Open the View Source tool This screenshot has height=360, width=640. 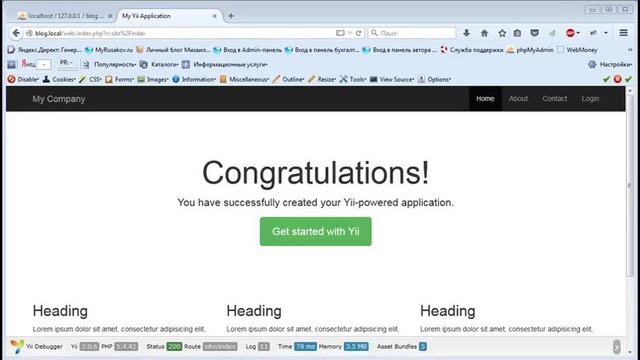coord(392,79)
